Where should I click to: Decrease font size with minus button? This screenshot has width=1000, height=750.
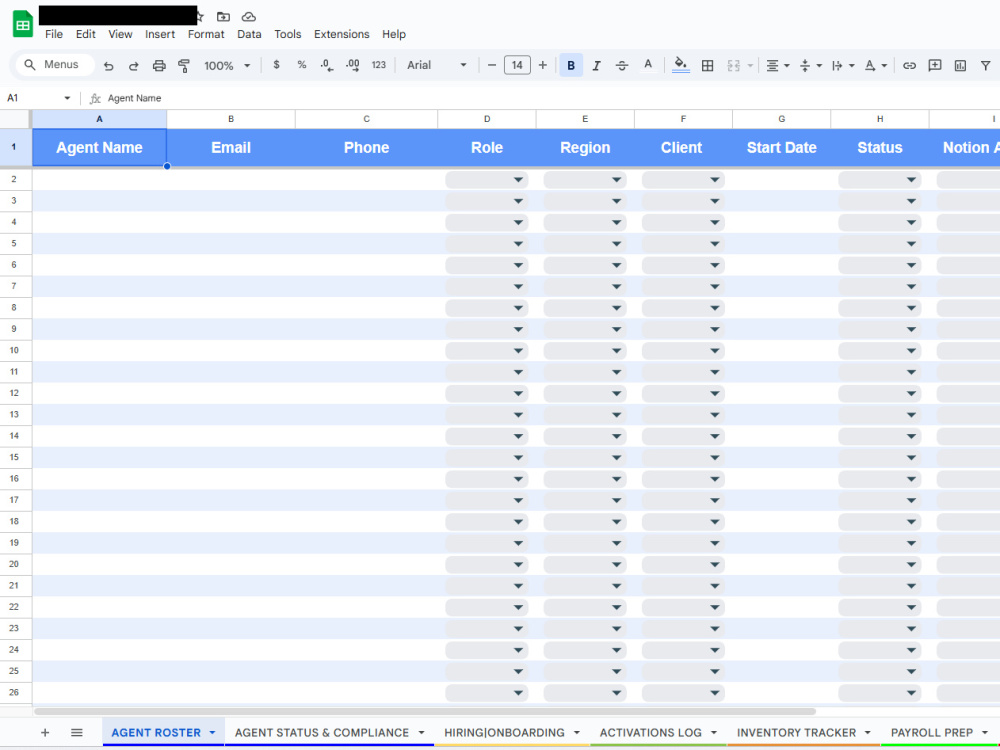492,65
